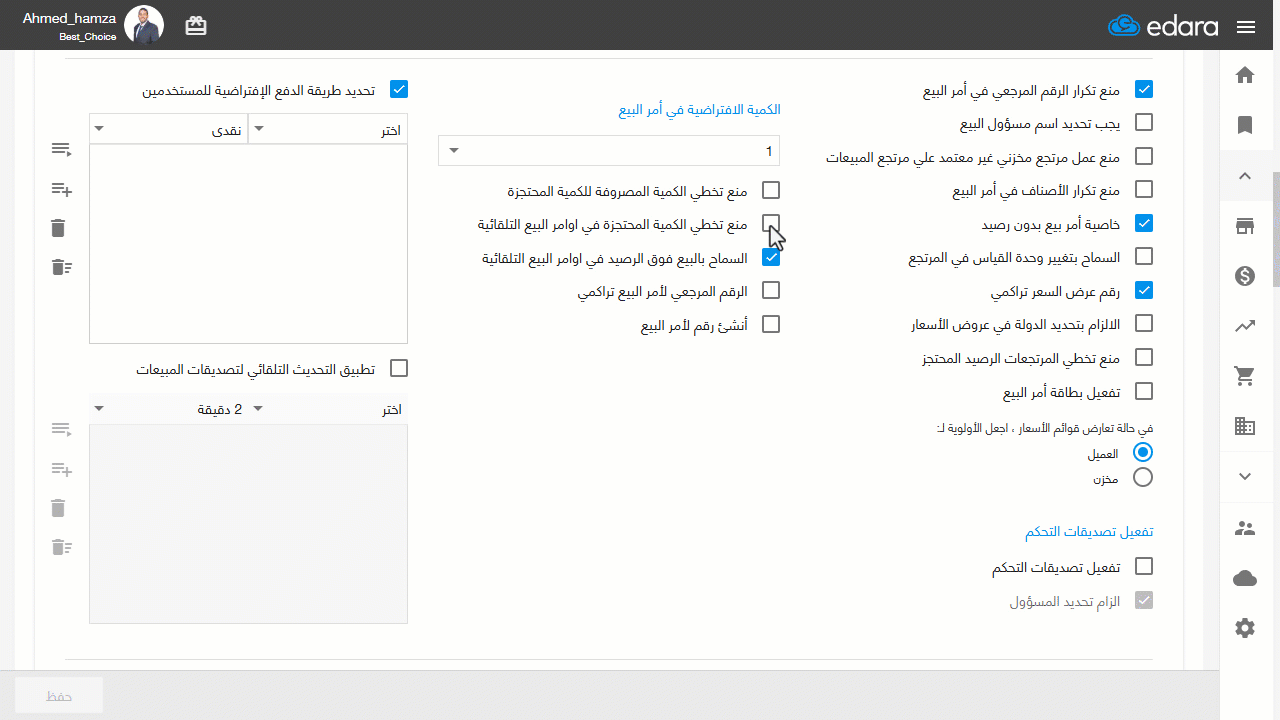Click delete-all icon beside payment method box

pyautogui.click(x=61, y=267)
